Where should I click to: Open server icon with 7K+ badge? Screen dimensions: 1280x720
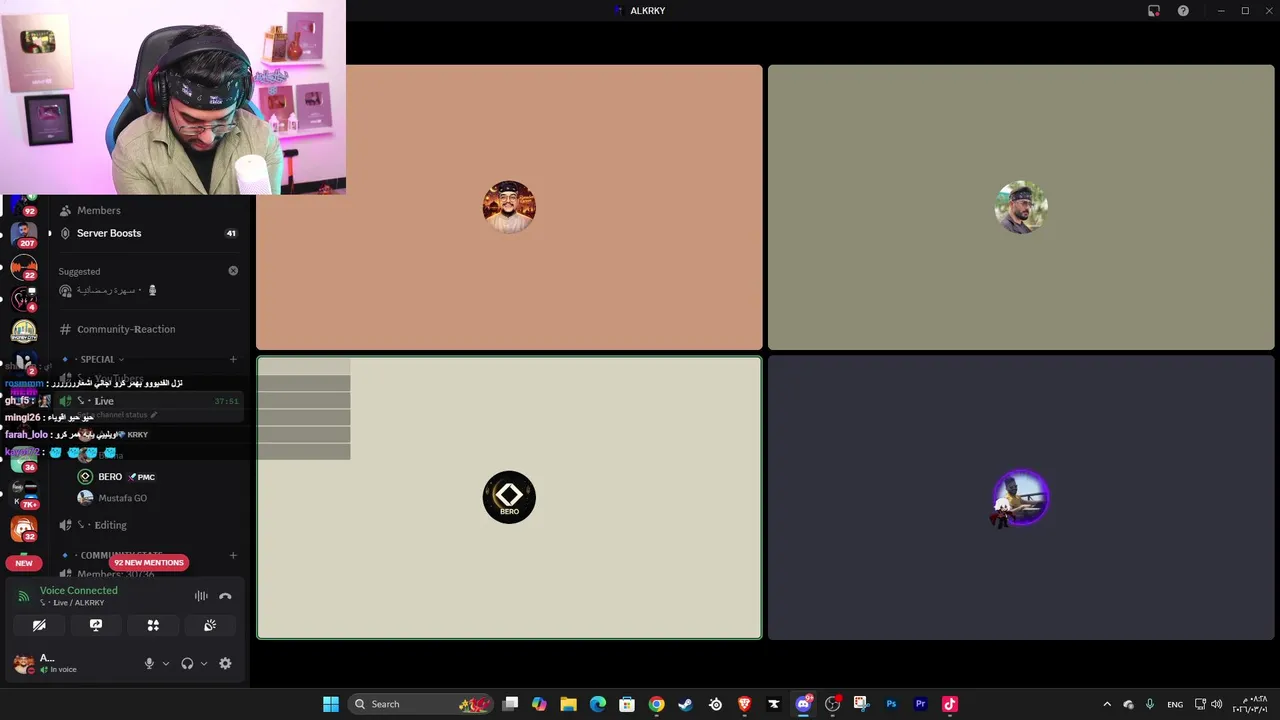pos(24,493)
